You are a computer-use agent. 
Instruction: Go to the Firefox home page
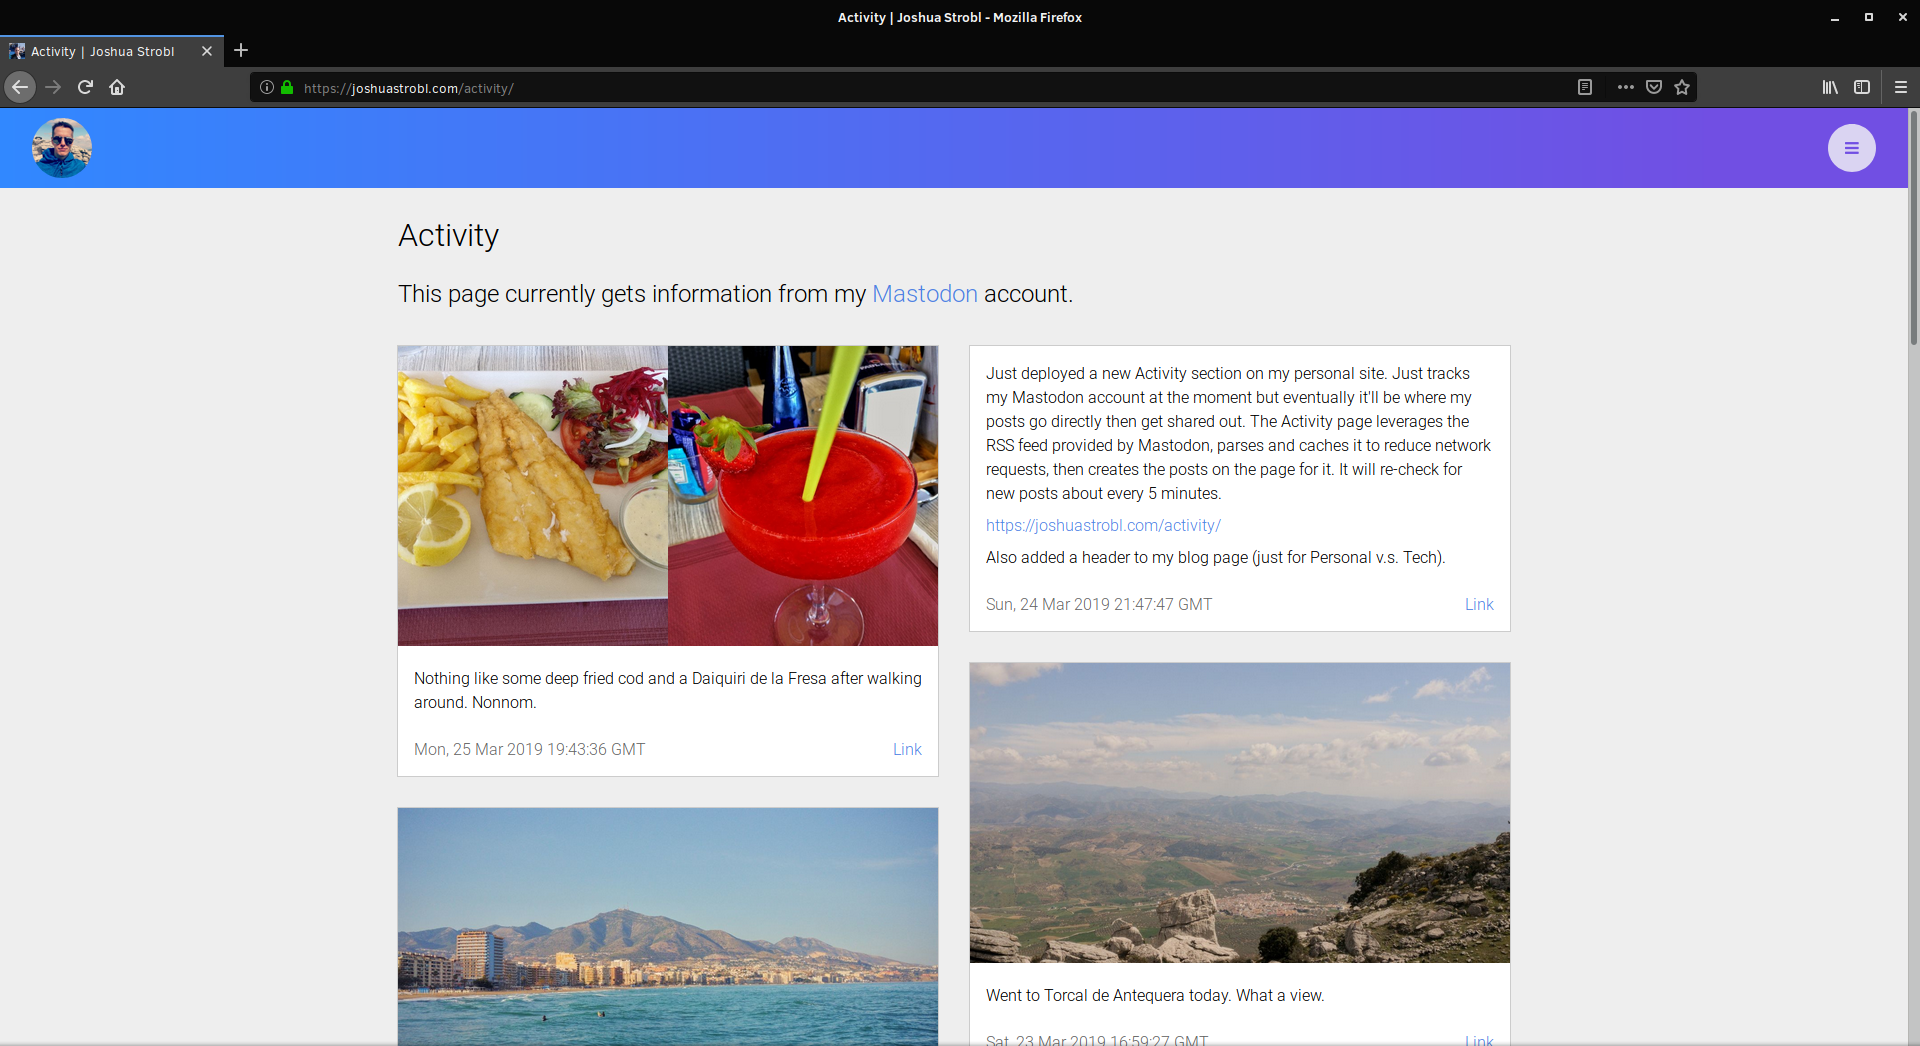tap(117, 87)
